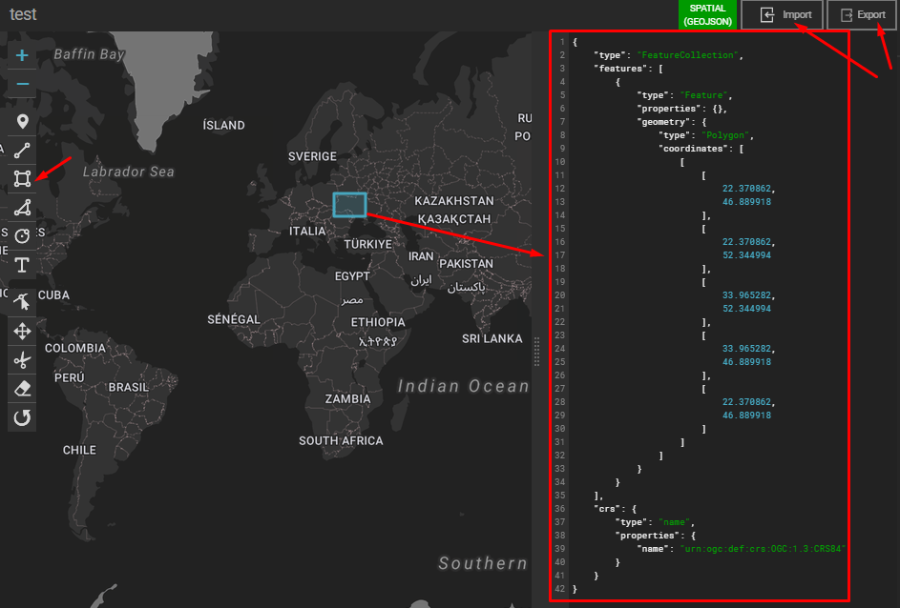Image resolution: width=900 pixels, height=608 pixels.
Task: Click the green SPATIAL (GEOJSON) badge
Action: [x=707, y=14]
